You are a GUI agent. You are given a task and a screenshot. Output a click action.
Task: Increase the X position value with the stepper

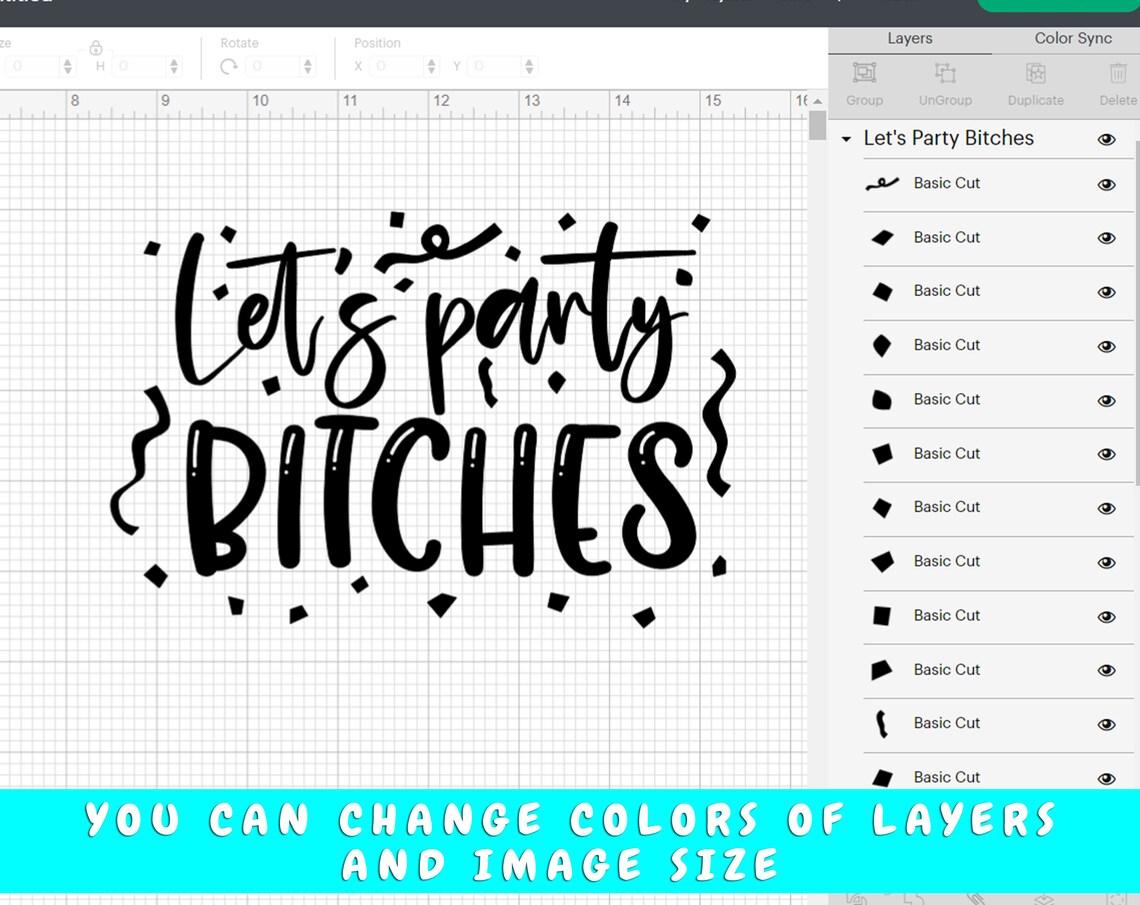(430, 61)
